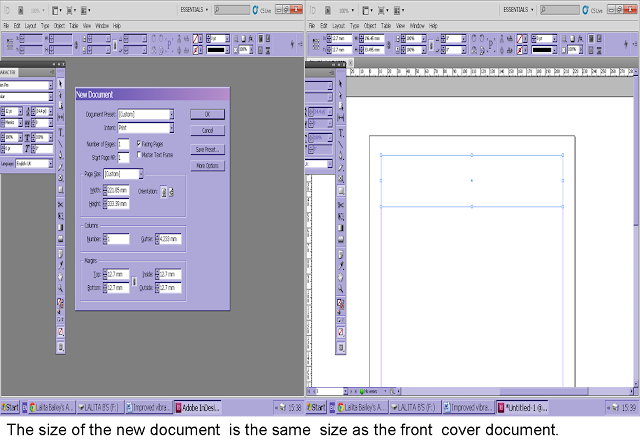The width and height of the screenshot is (640, 442).
Task: Open View menu in Untitled-1 window
Action: [x=400, y=26]
